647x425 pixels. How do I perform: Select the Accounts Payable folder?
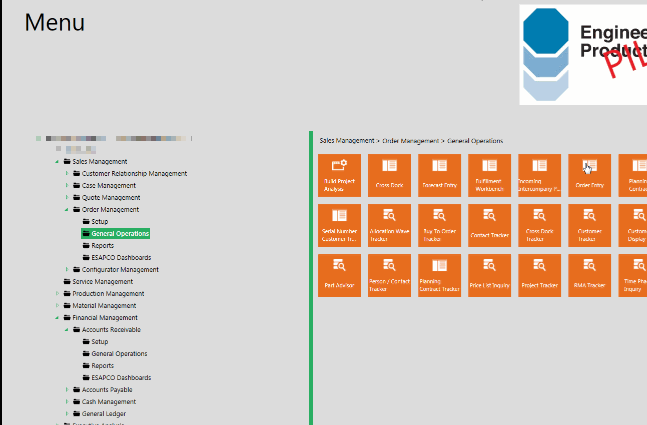tap(103, 389)
